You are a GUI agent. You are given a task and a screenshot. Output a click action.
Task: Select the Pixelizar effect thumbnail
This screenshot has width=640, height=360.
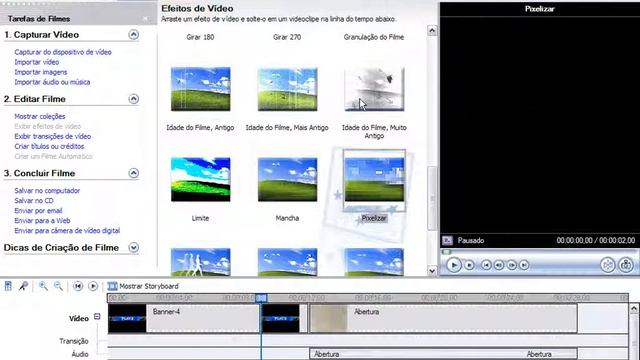[374, 180]
